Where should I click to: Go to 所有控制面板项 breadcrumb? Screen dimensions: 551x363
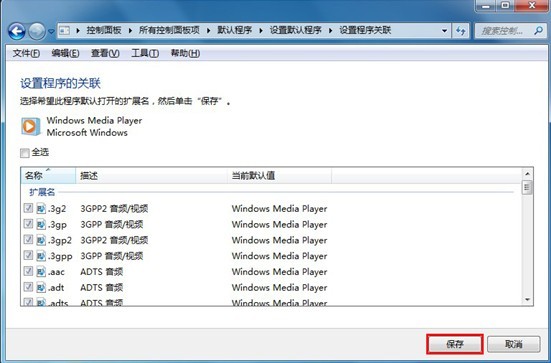pyautogui.click(x=169, y=30)
